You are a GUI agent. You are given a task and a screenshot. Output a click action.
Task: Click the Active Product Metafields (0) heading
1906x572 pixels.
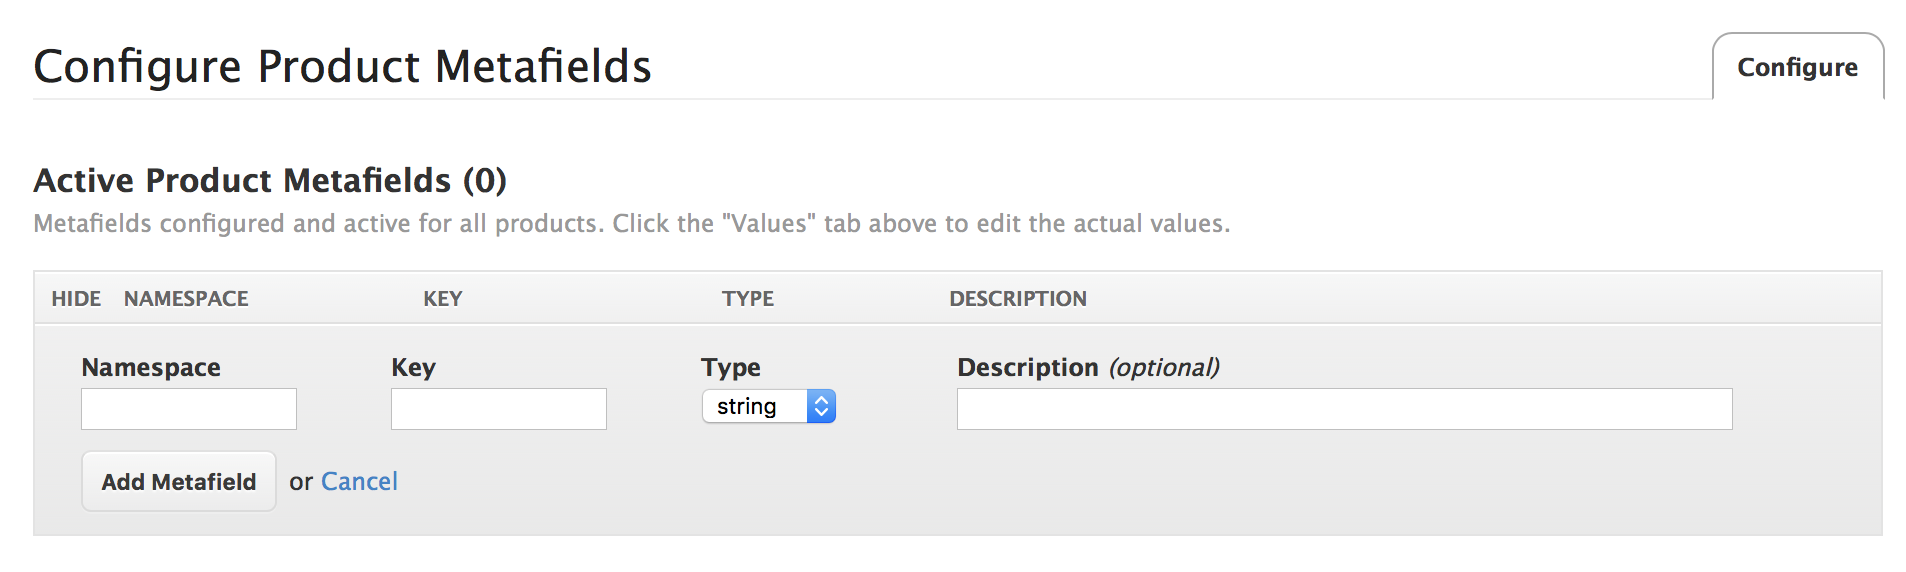[x=270, y=181]
